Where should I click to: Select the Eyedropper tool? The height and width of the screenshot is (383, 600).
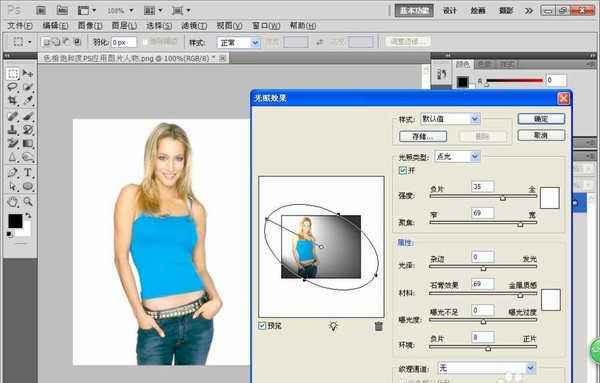point(28,101)
